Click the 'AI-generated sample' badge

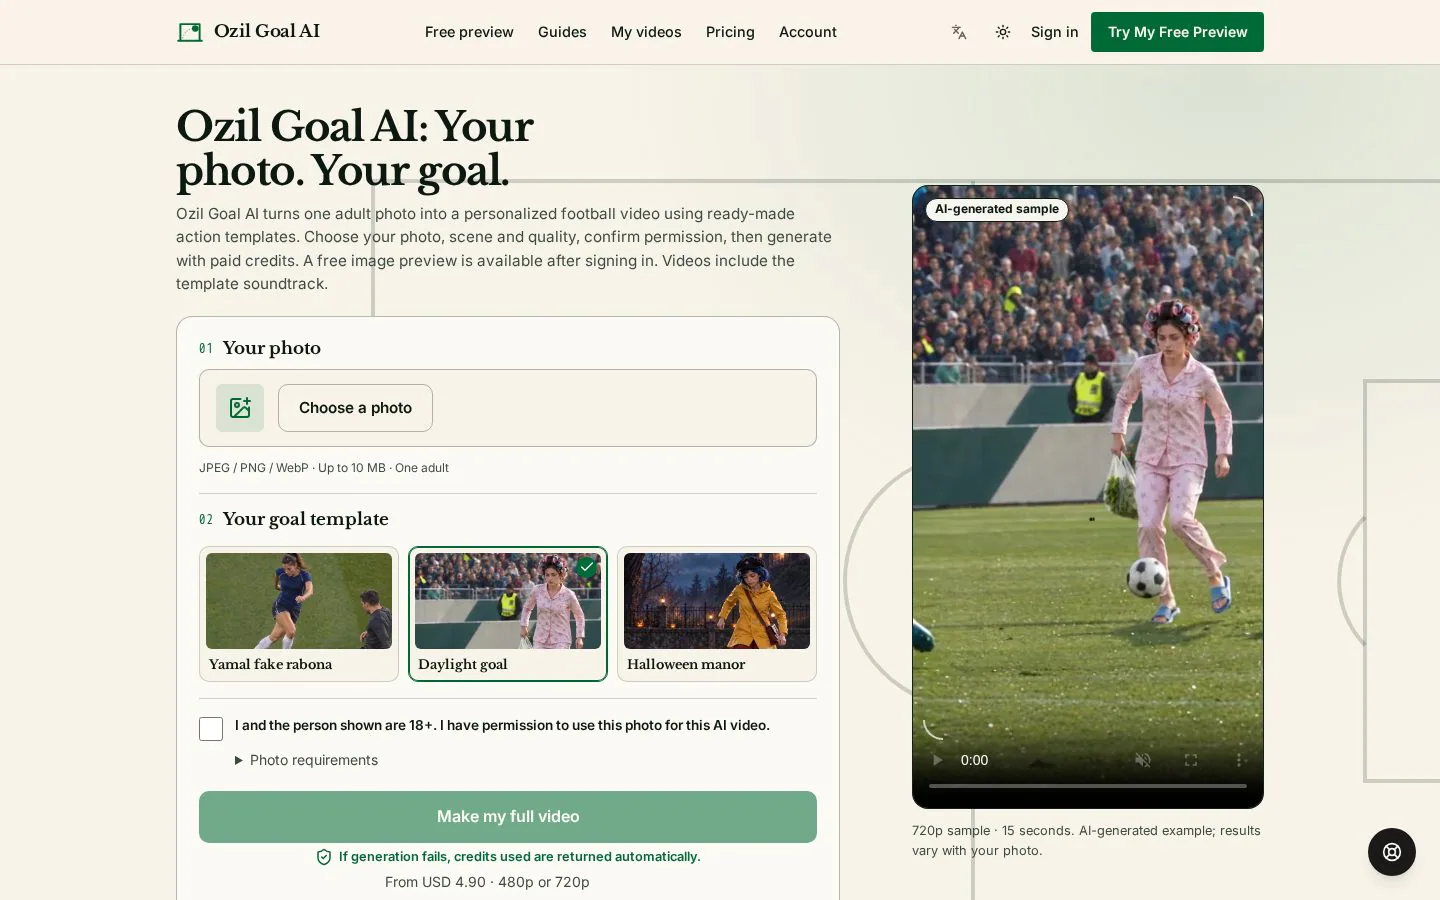coord(997,209)
